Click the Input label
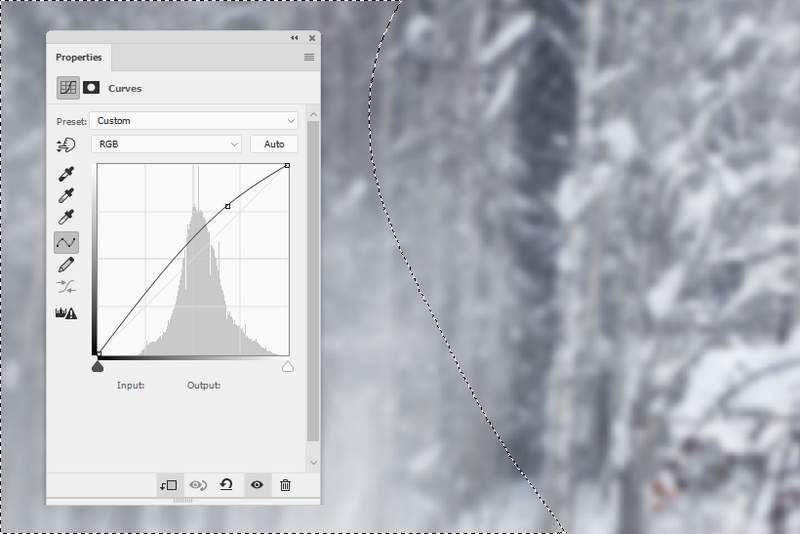Viewport: 800px width, 534px height. (x=131, y=385)
